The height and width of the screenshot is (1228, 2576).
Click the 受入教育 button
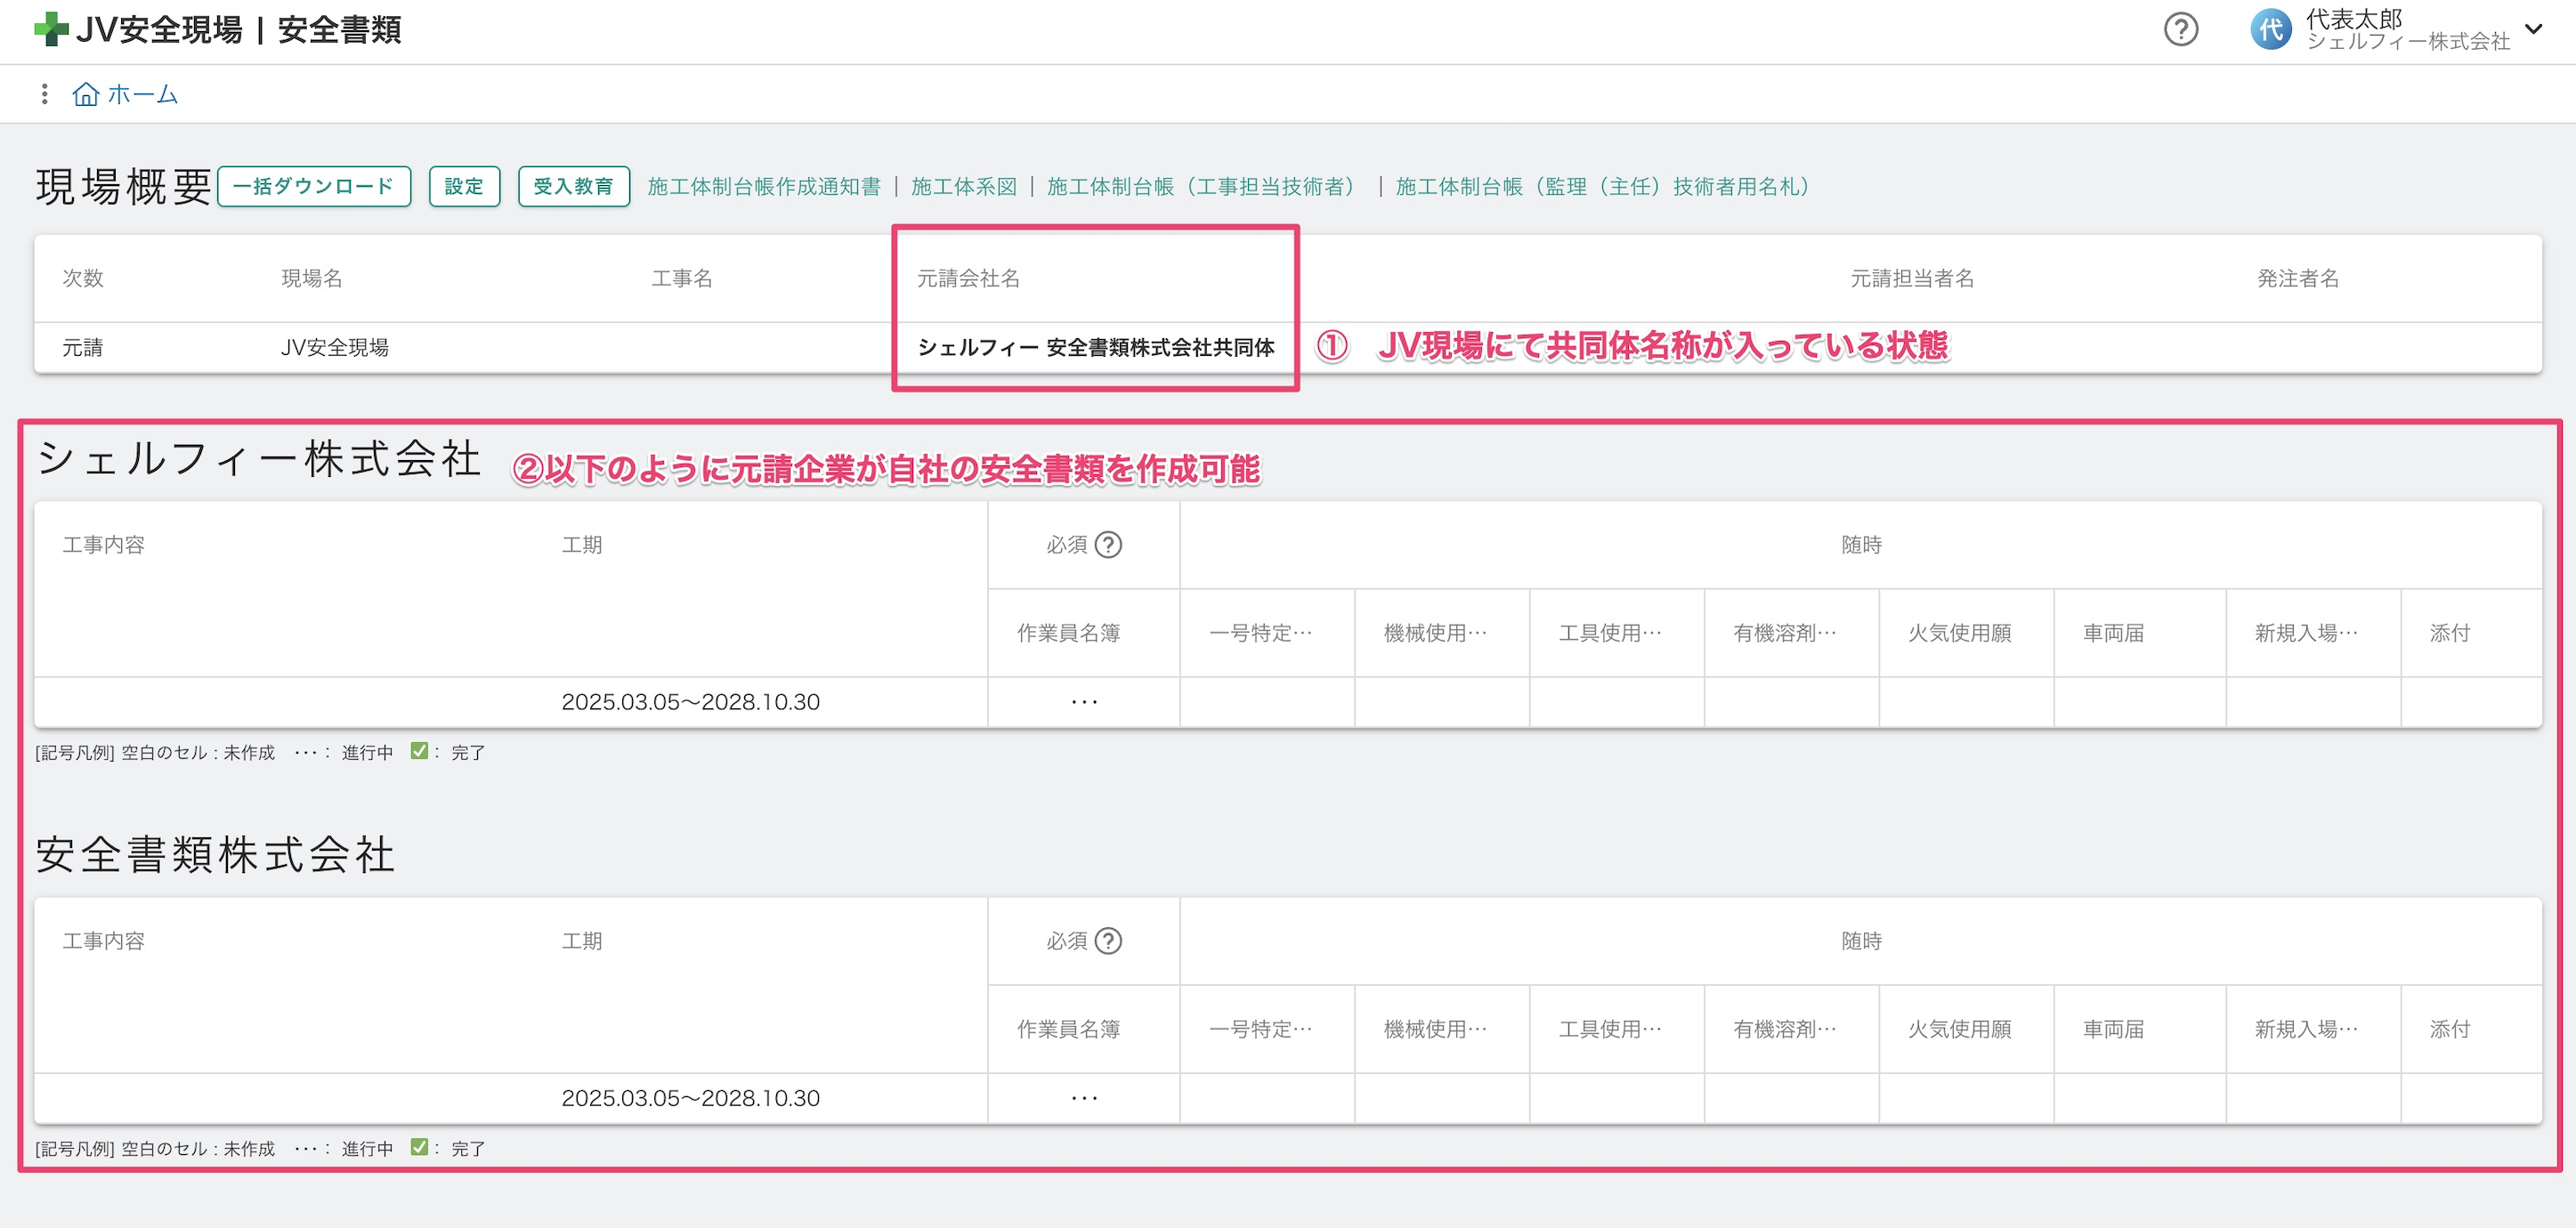[573, 186]
